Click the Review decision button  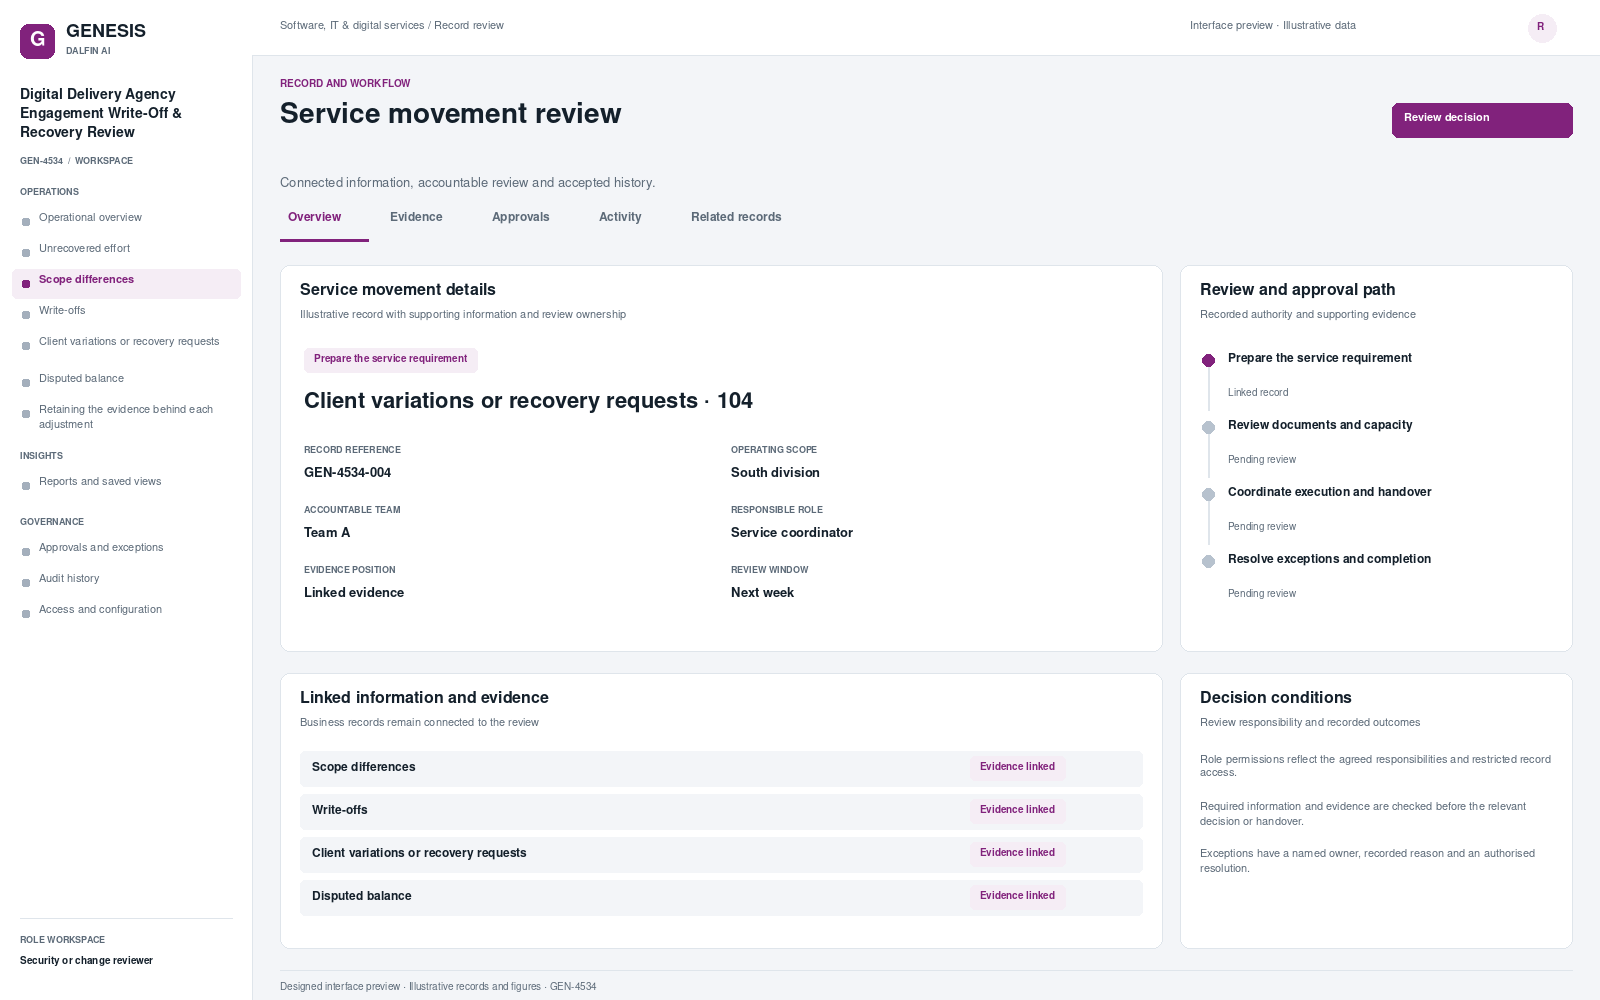click(x=1482, y=120)
